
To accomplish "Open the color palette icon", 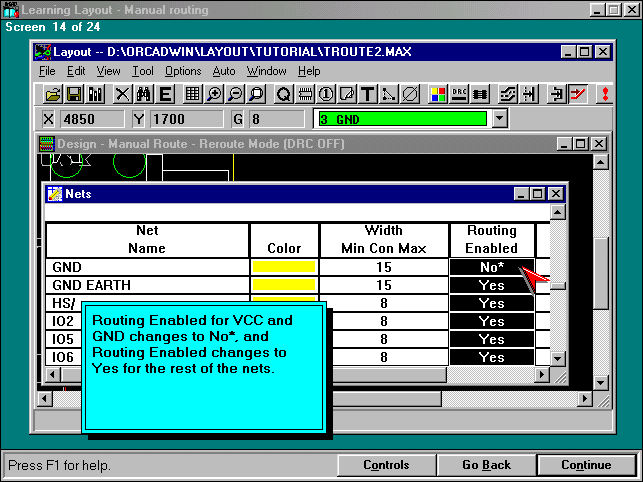I will click(x=437, y=94).
